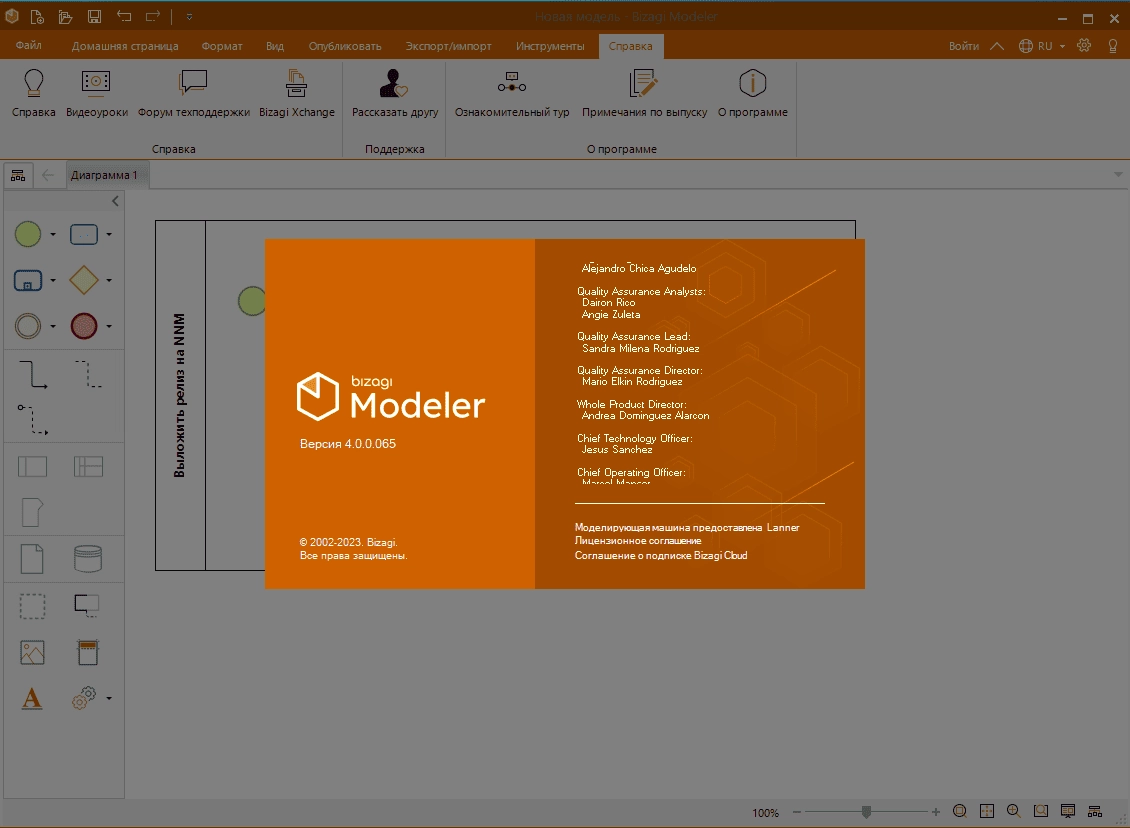Select the Sub-process shape in palette
1130x828 pixels.
tap(28, 280)
